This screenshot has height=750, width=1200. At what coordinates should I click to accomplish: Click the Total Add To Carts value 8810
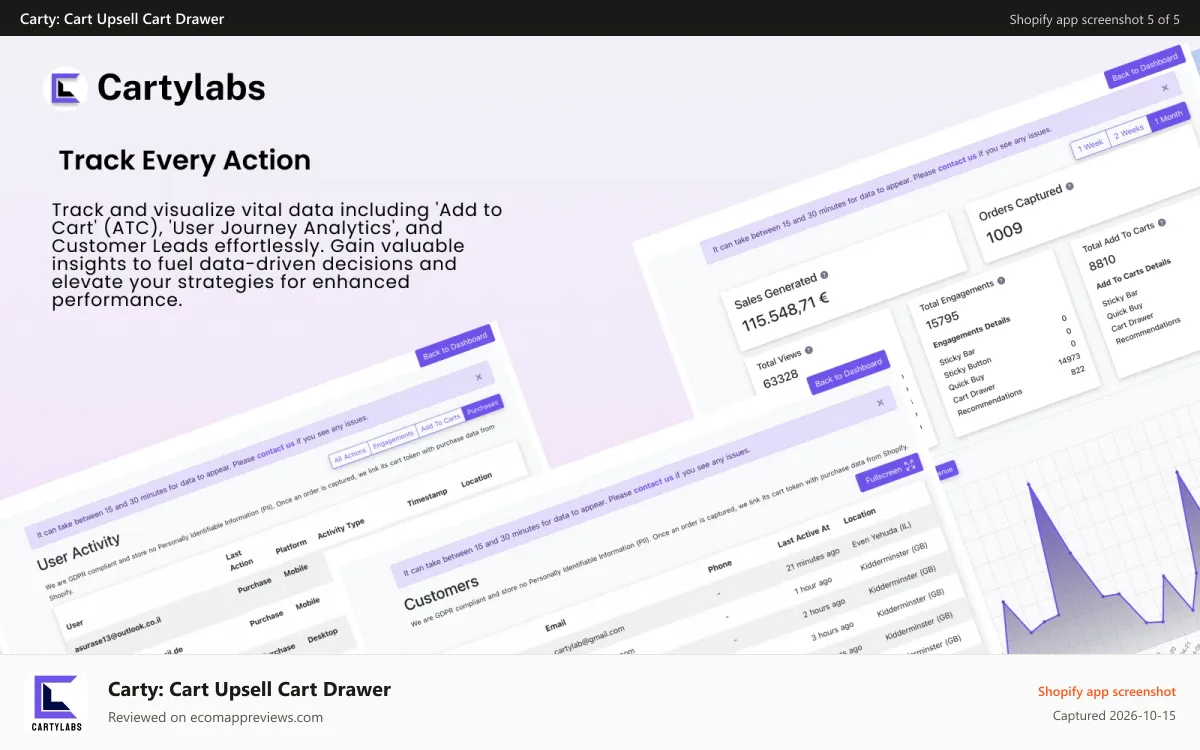click(1102, 261)
